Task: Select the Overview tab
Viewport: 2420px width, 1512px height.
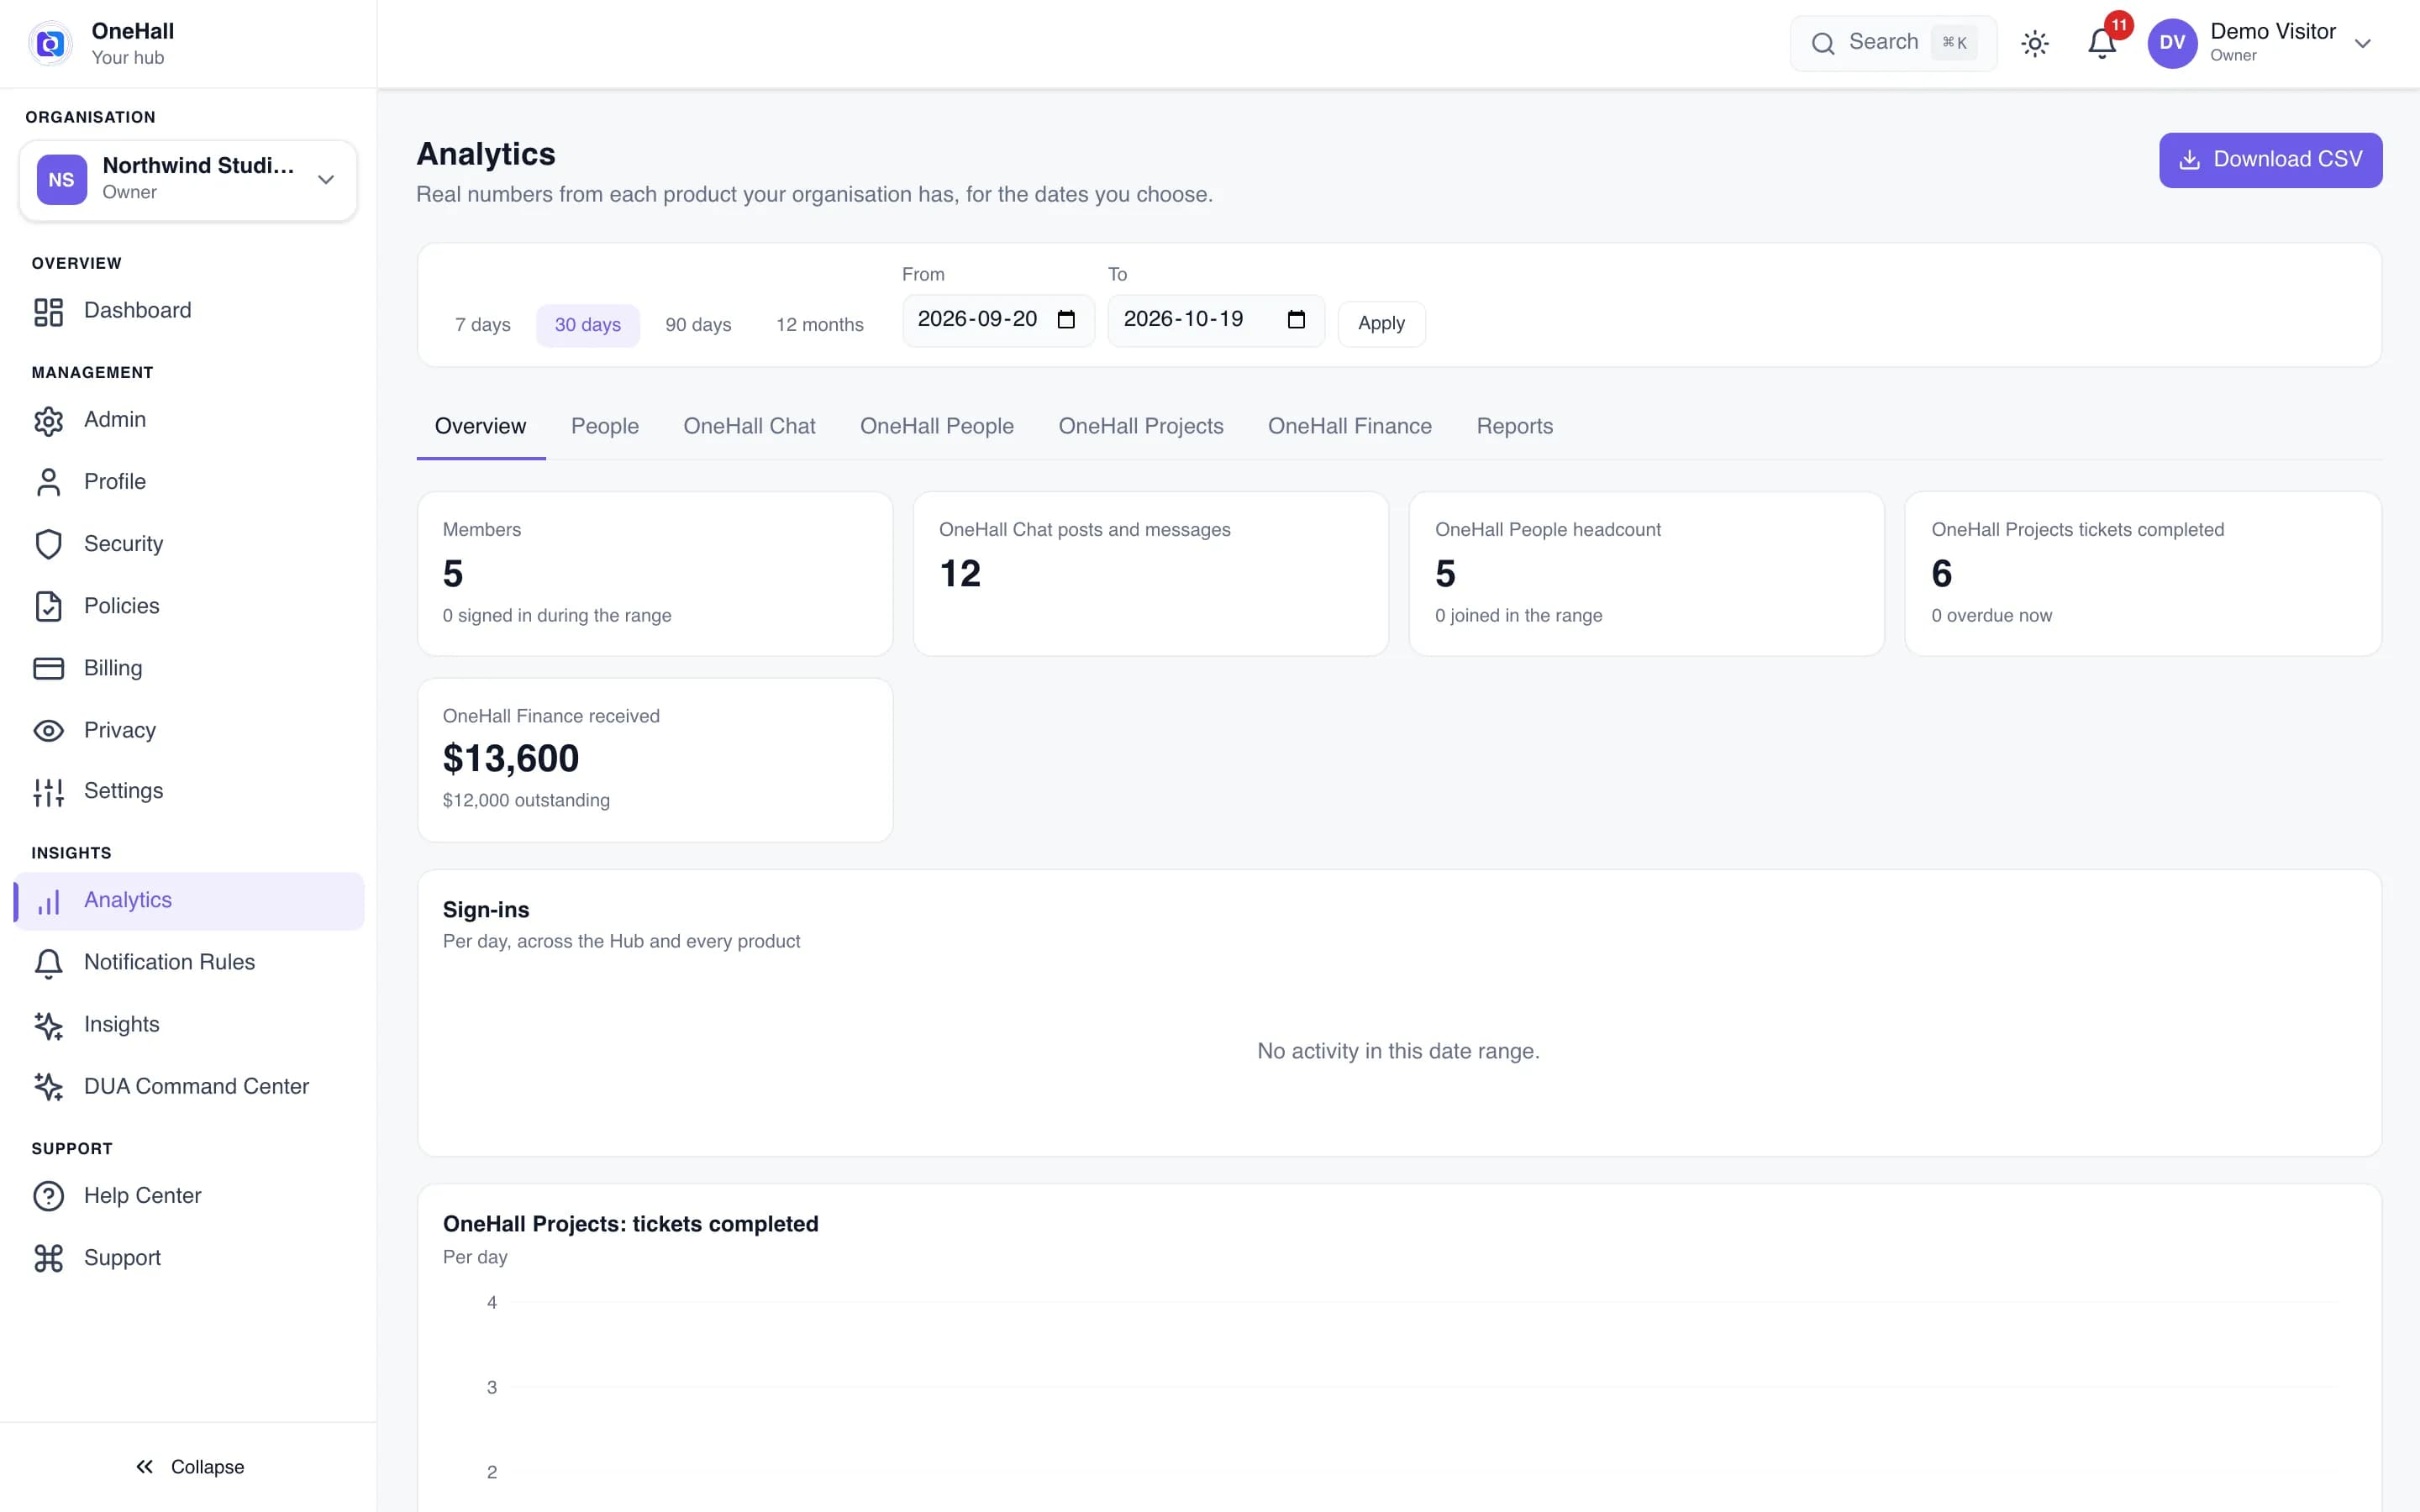Action: tap(480, 427)
